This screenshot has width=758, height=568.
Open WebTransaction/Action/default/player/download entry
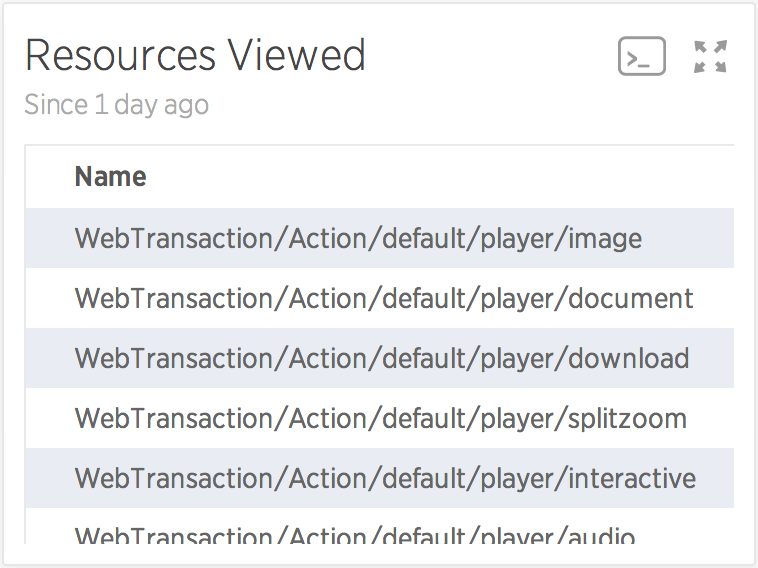(382, 358)
